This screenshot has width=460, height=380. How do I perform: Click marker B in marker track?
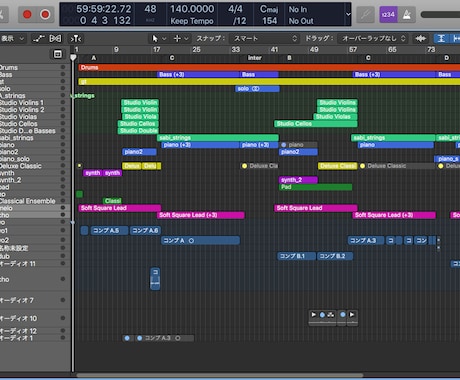(x=289, y=58)
